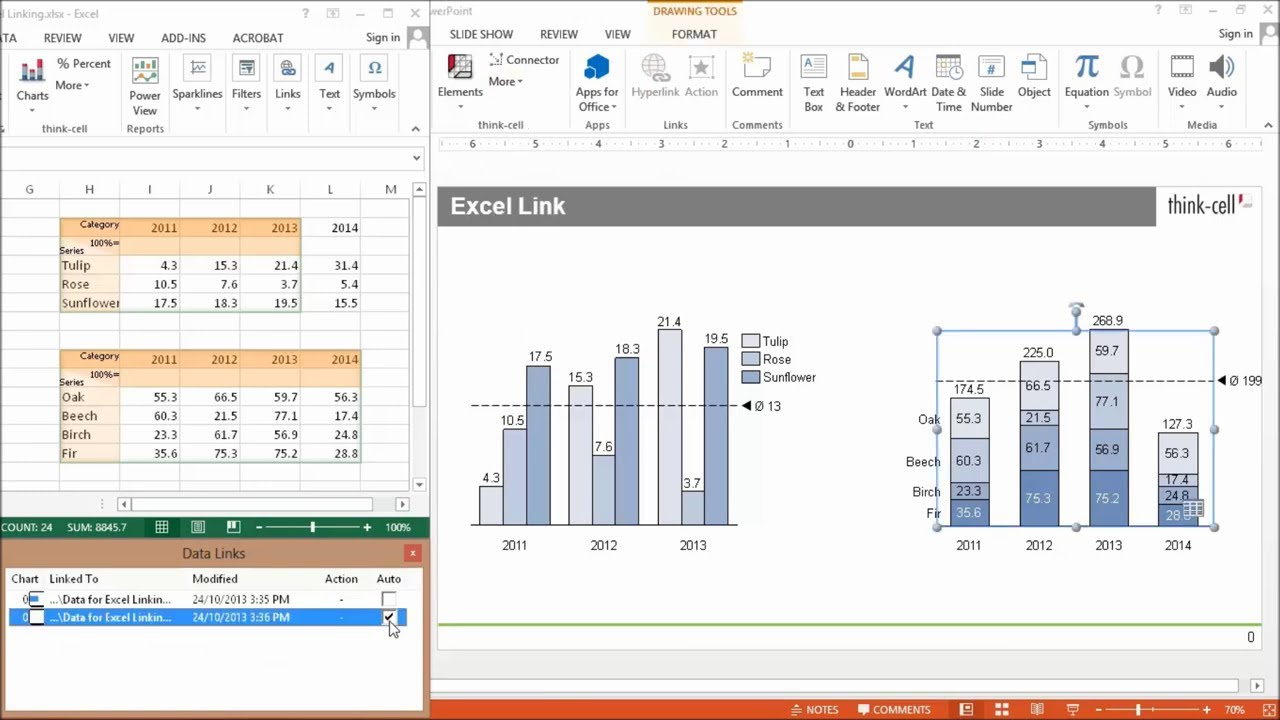Expand Excel formula bar
Image resolution: width=1280 pixels, height=720 pixels.
(x=416, y=158)
